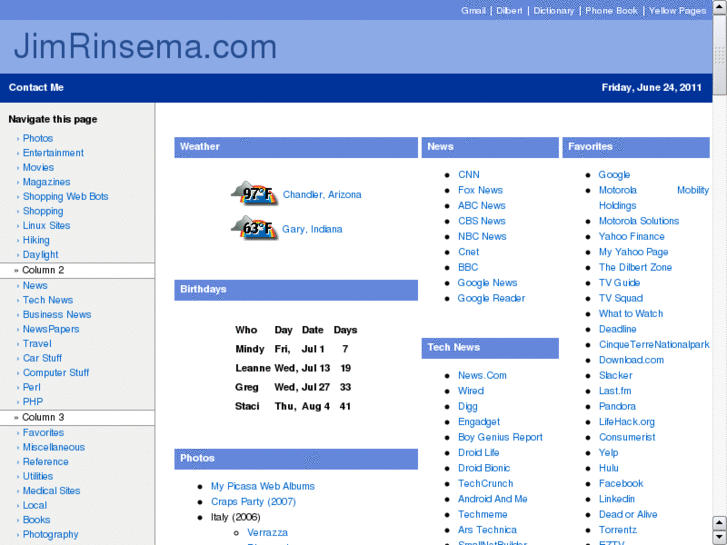Jump to Perl in sidebar
Viewport: 727px width, 545px height.
(x=32, y=387)
